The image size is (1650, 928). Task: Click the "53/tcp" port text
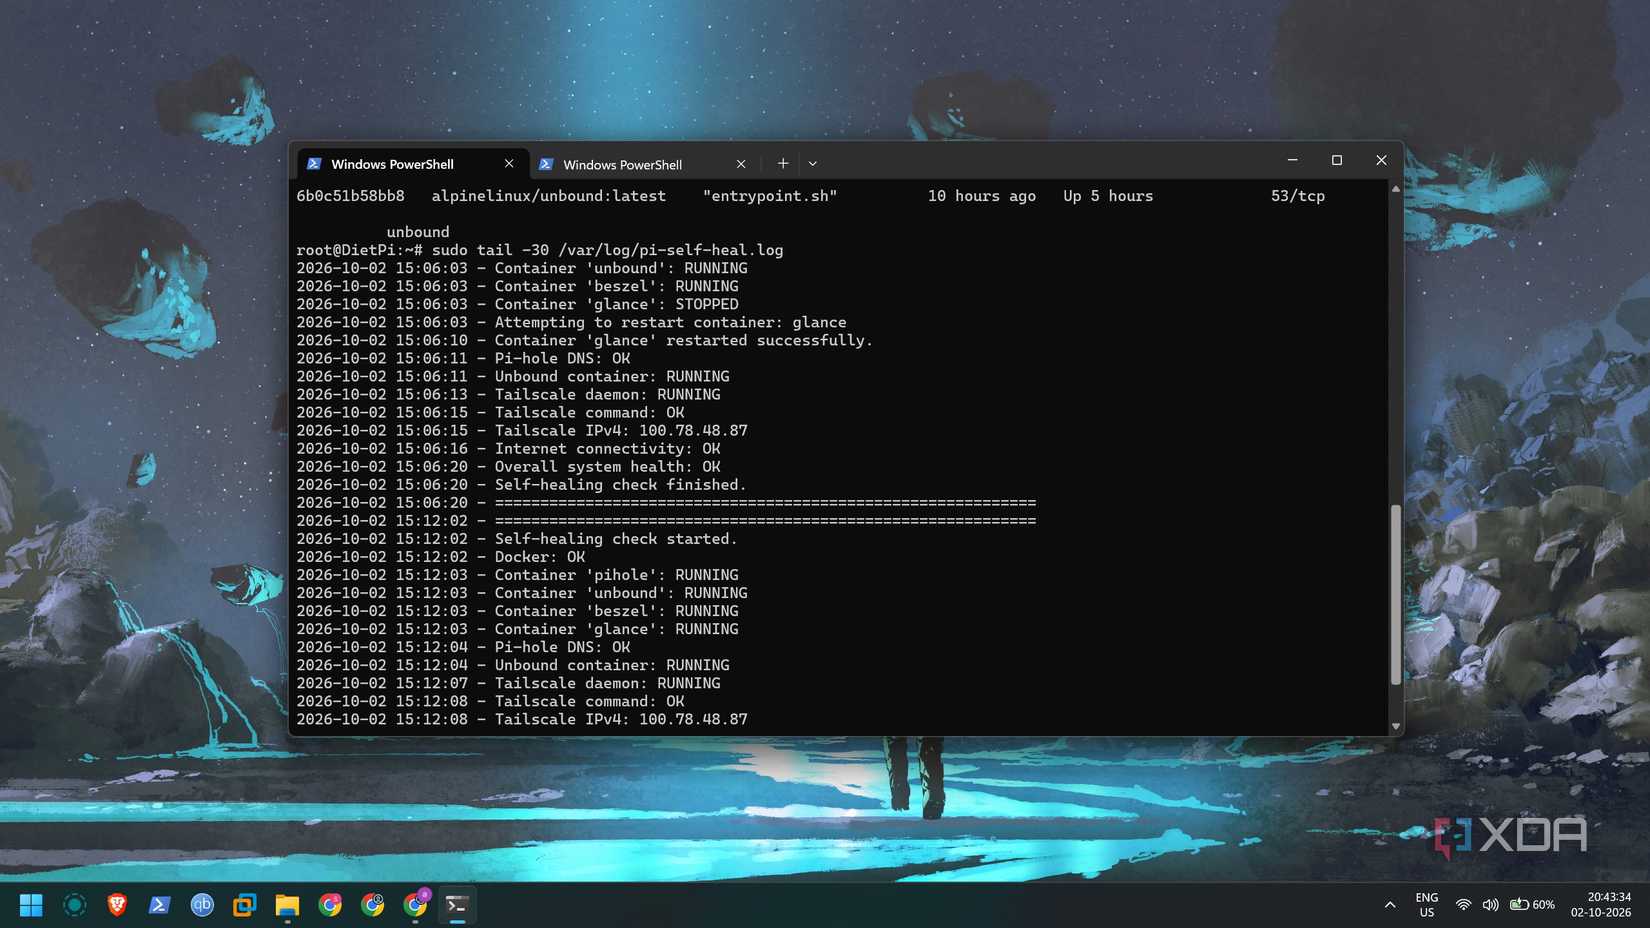coord(1298,196)
